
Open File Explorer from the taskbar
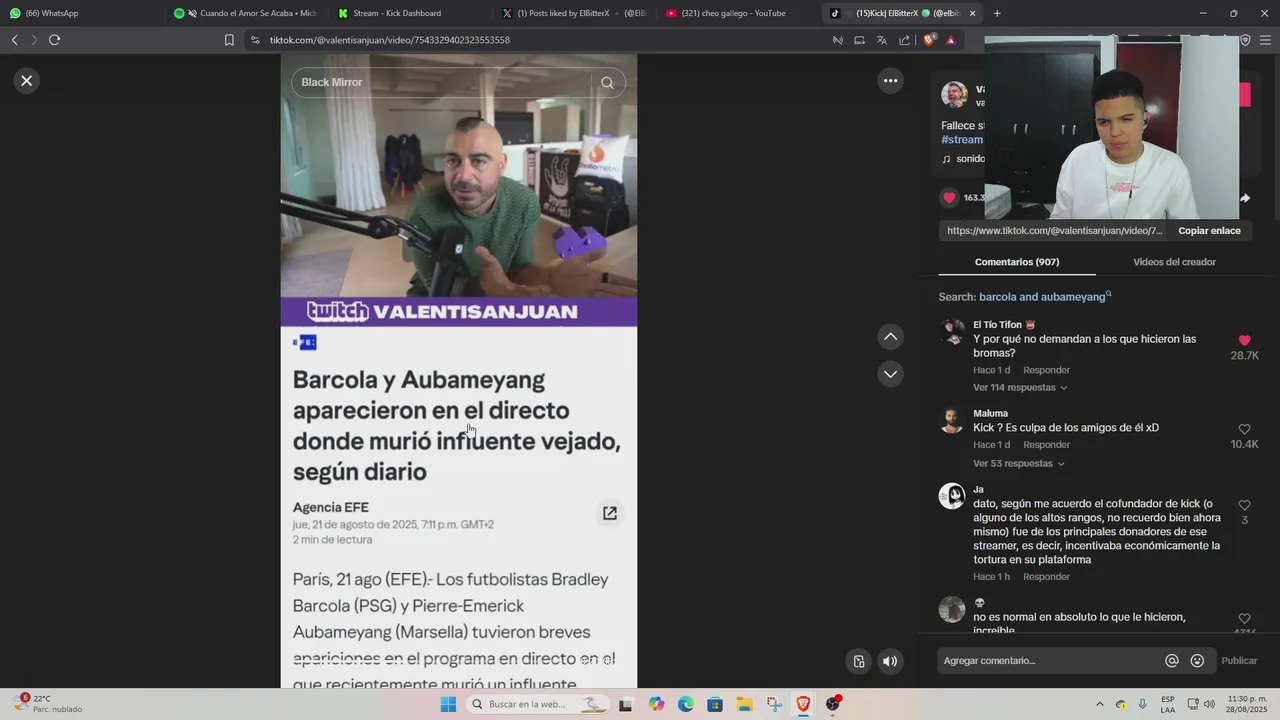click(x=744, y=704)
